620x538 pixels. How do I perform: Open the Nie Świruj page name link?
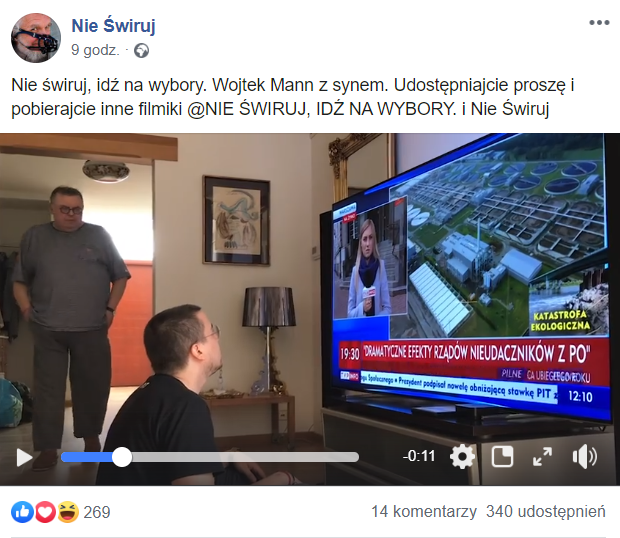113,26
